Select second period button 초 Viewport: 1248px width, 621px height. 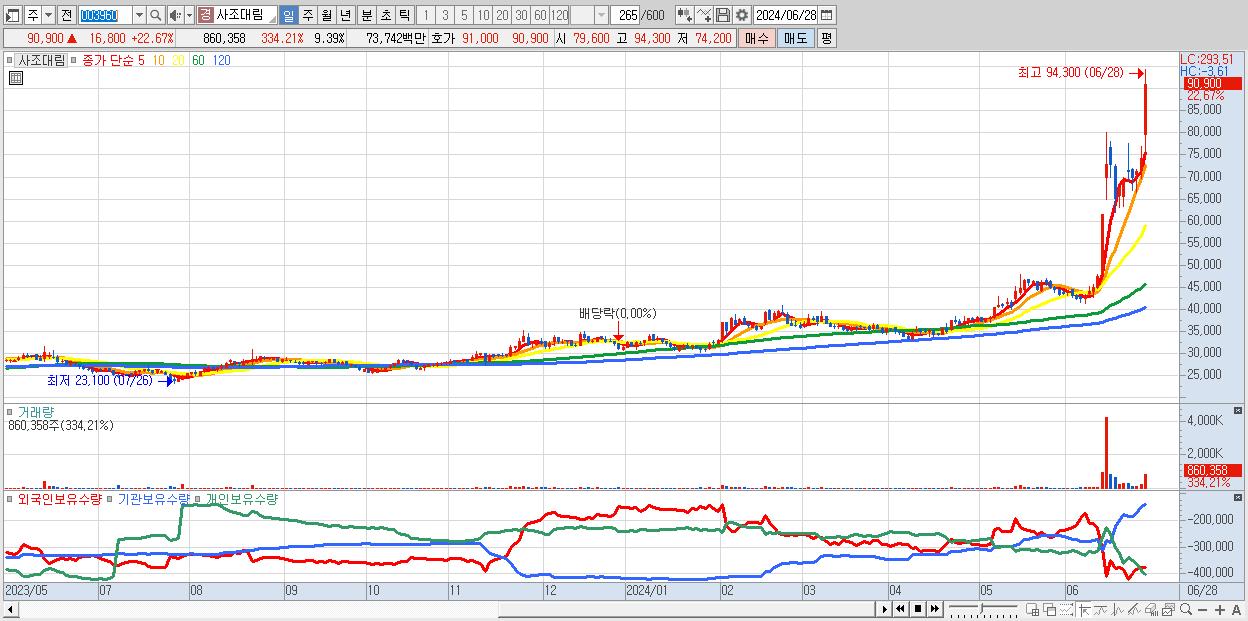coord(385,15)
